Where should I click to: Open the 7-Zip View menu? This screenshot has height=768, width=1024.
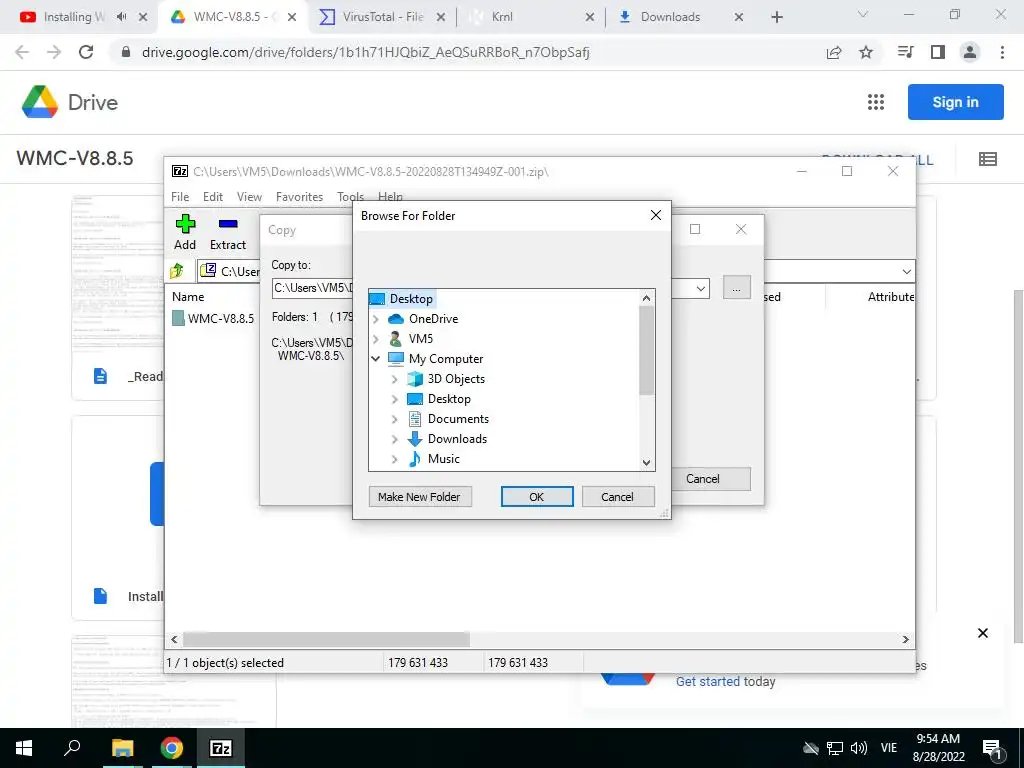249,197
